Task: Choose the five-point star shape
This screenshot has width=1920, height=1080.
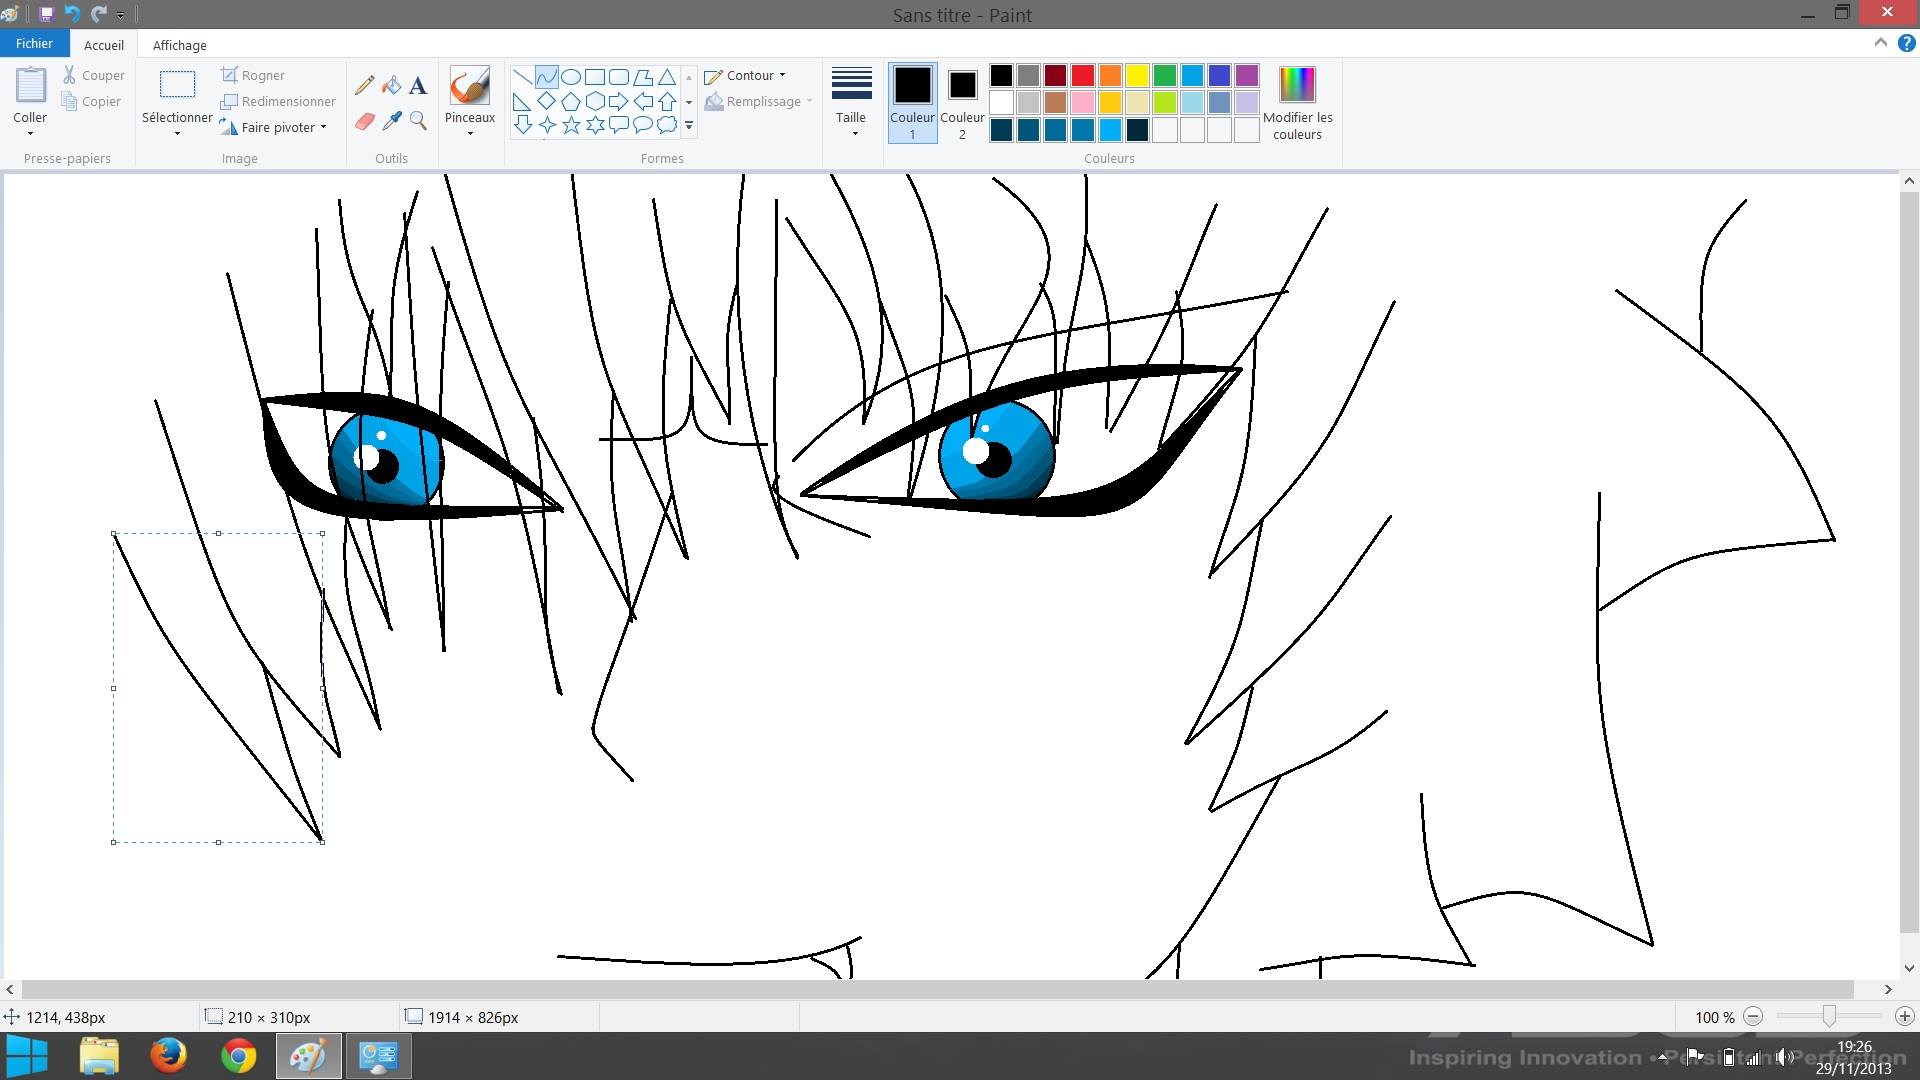Action: (571, 125)
